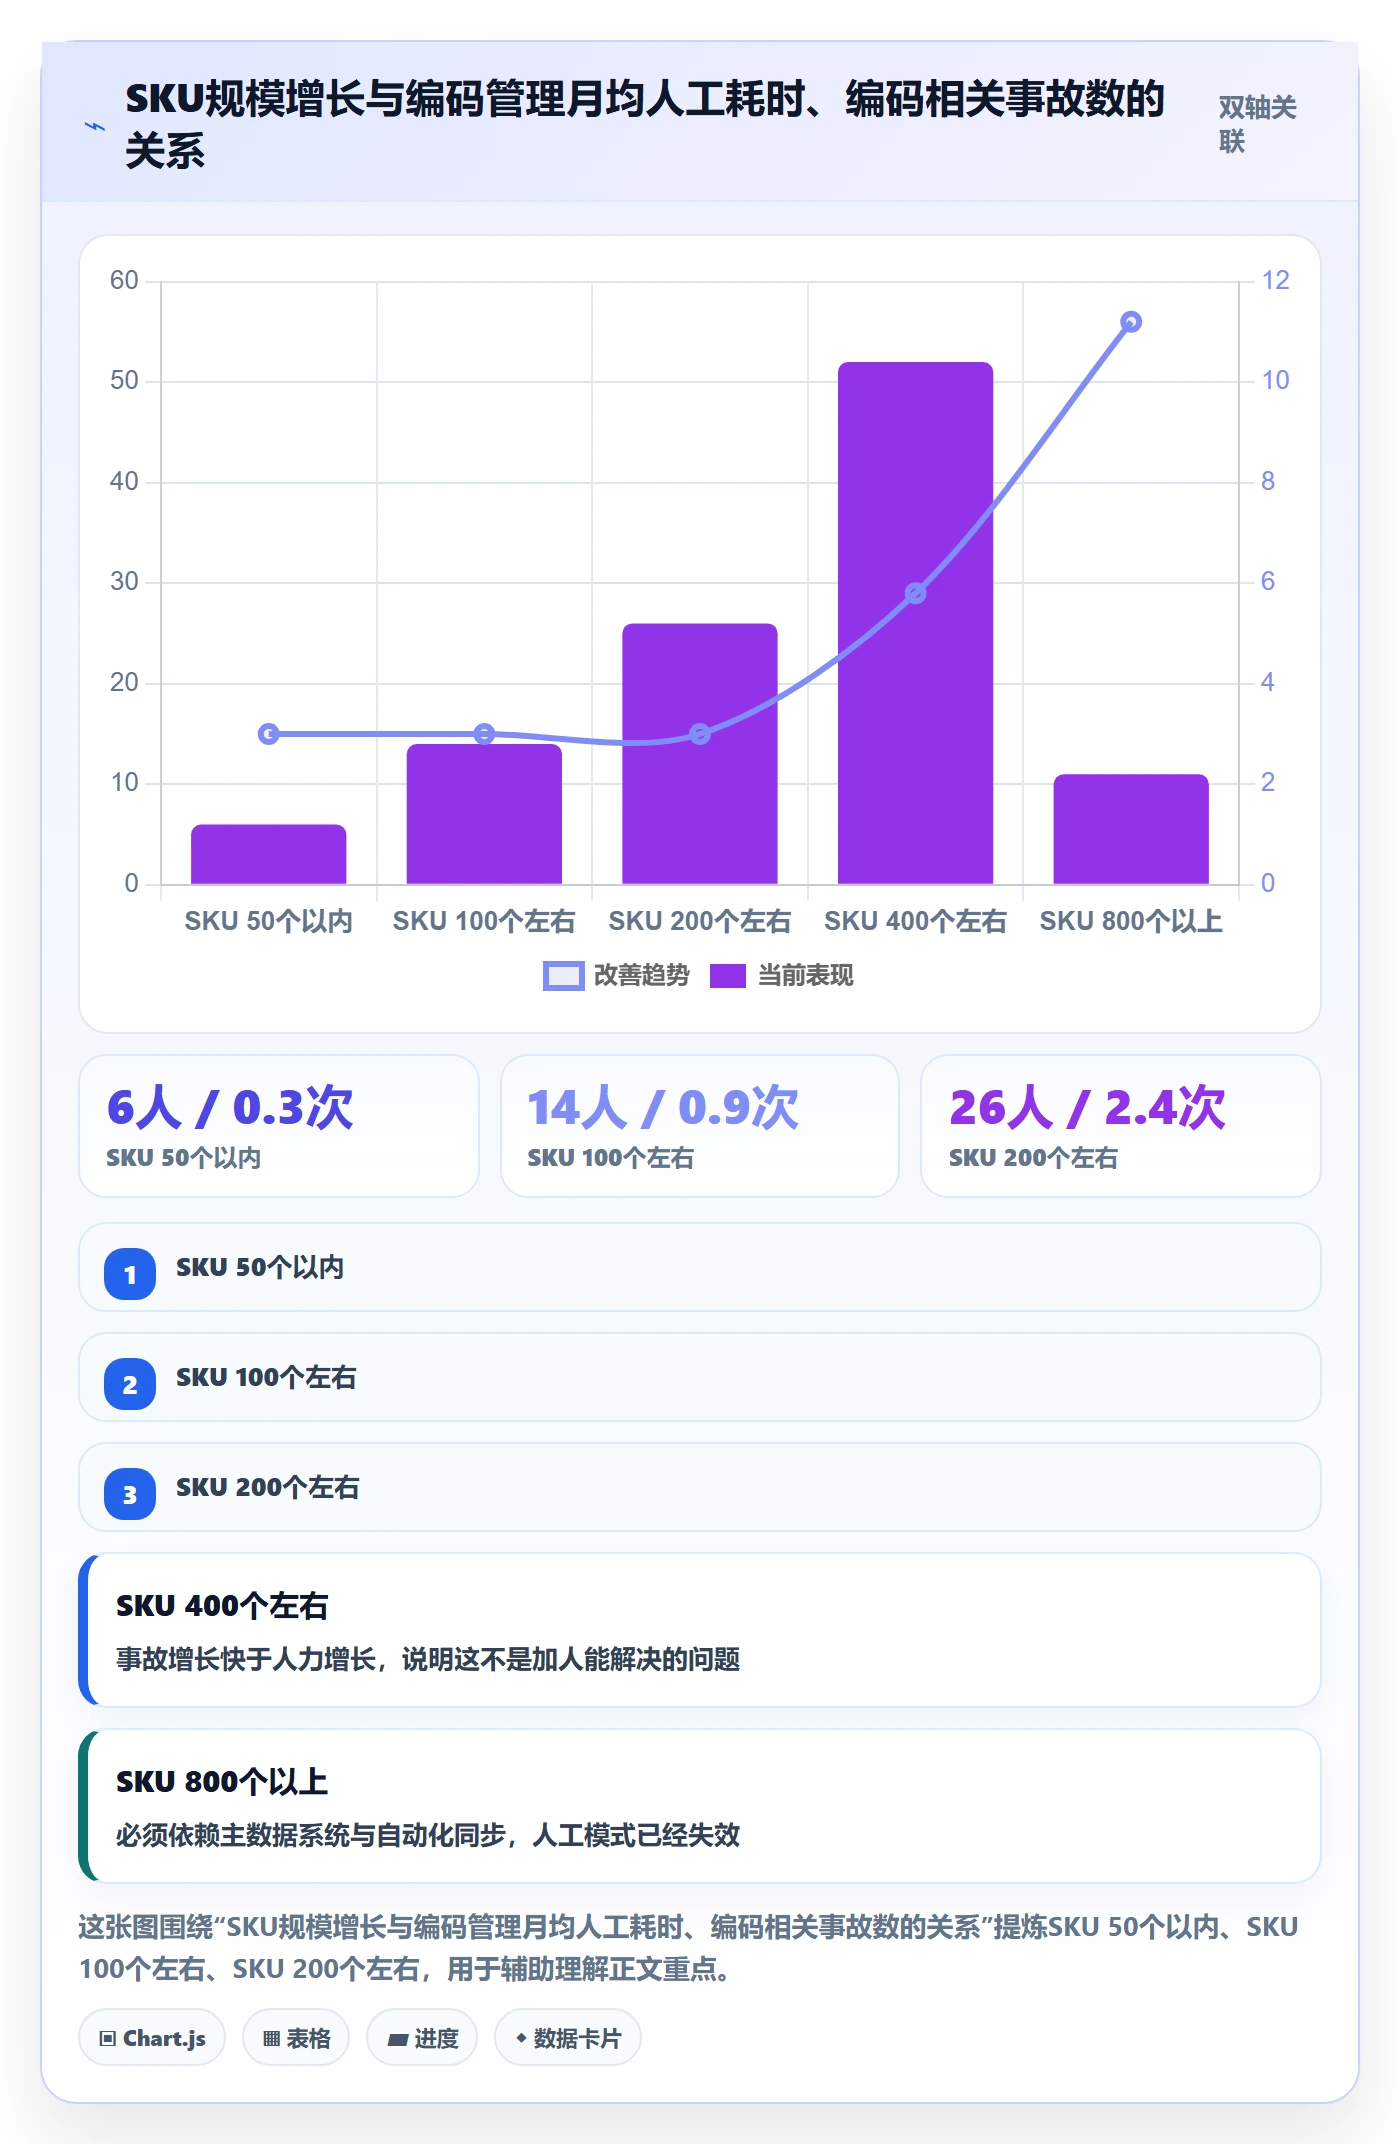Click the line point above SKU 50个以内

(269, 734)
